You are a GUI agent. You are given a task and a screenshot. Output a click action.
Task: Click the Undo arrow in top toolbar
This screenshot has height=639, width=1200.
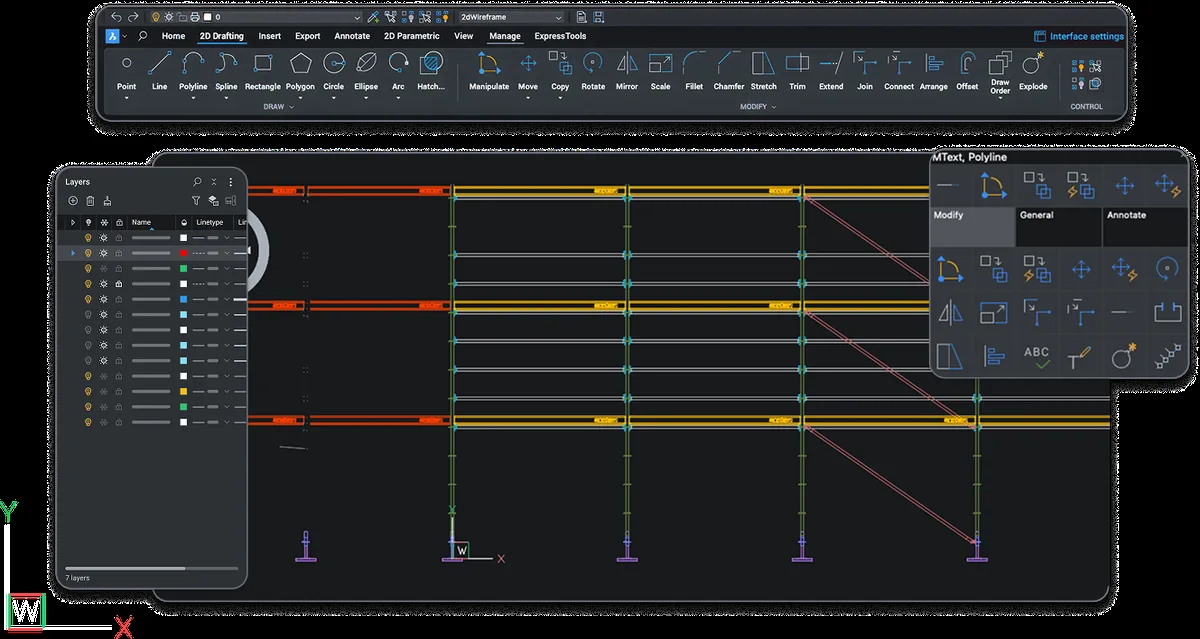[x=116, y=17]
